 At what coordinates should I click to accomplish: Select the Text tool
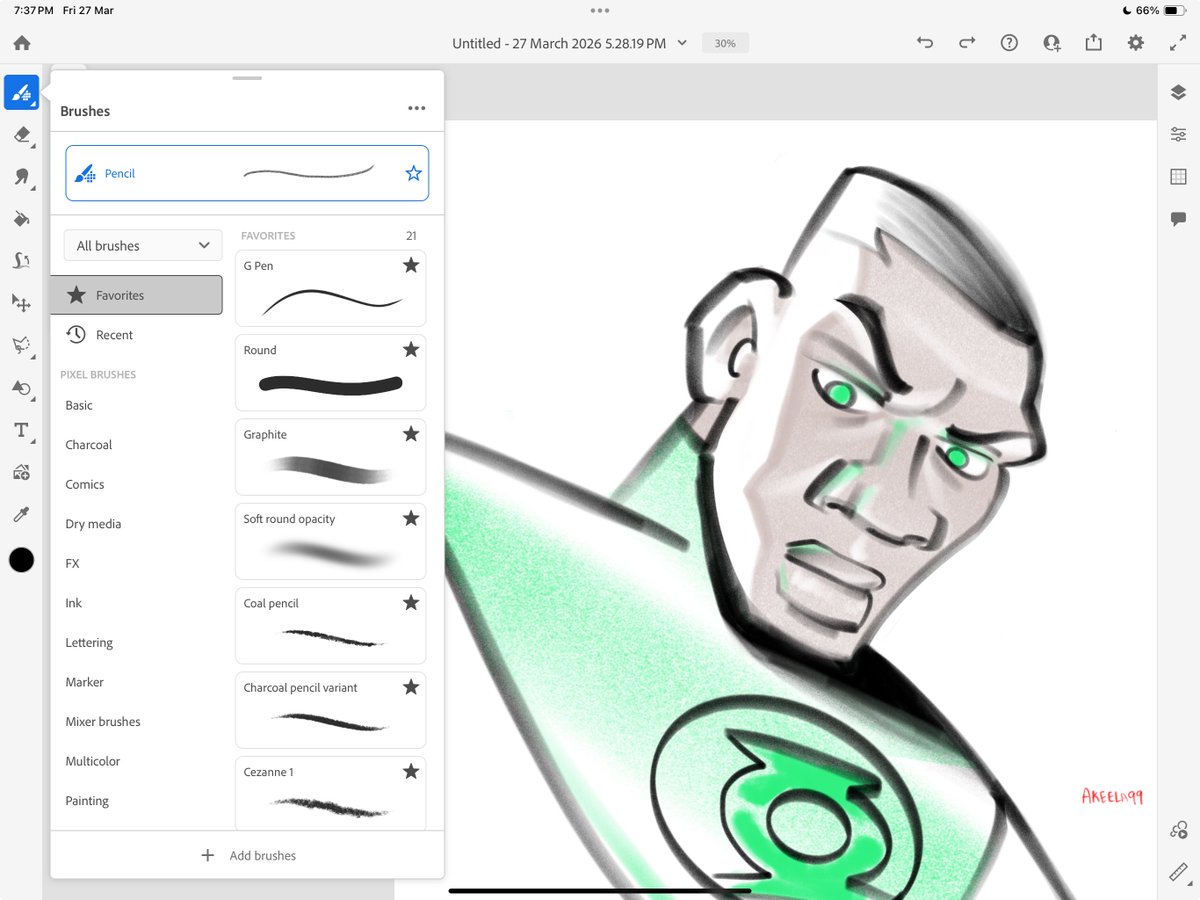click(22, 430)
